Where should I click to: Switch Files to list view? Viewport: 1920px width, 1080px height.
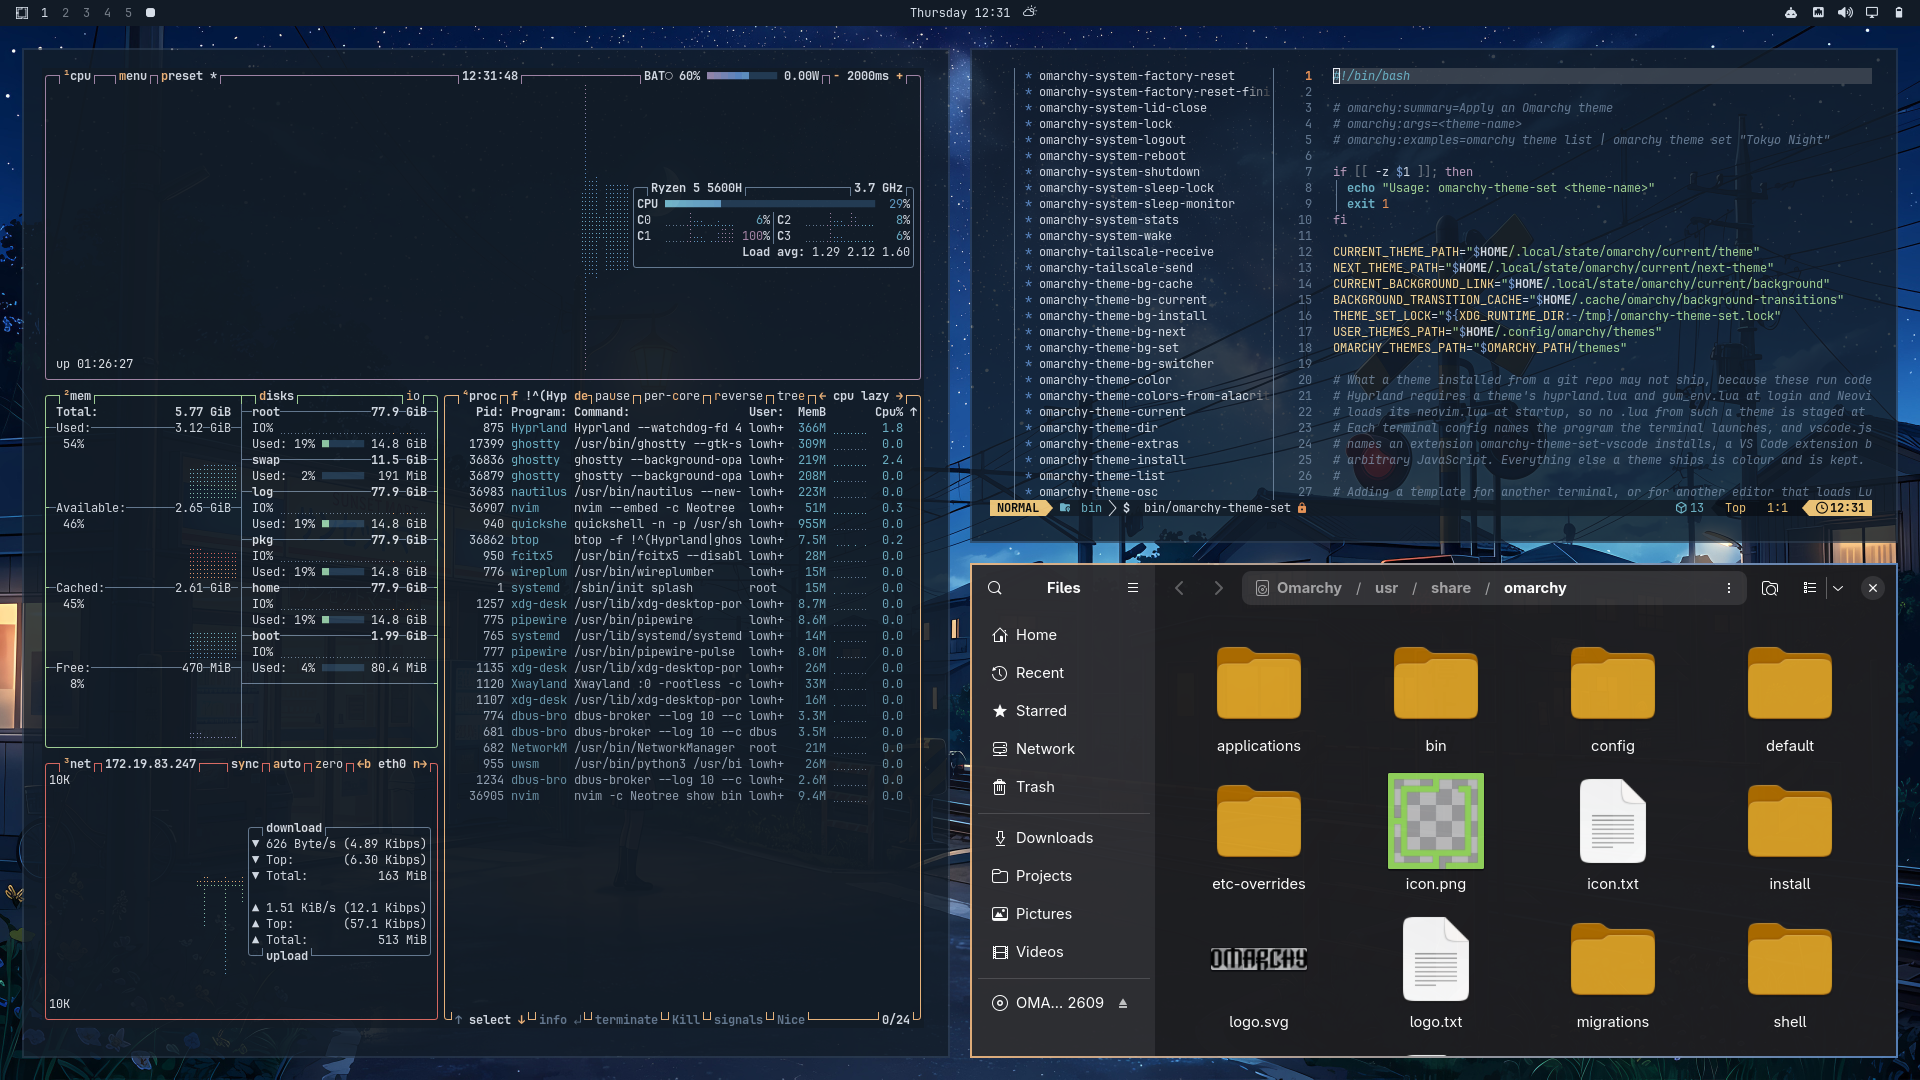(x=1810, y=588)
